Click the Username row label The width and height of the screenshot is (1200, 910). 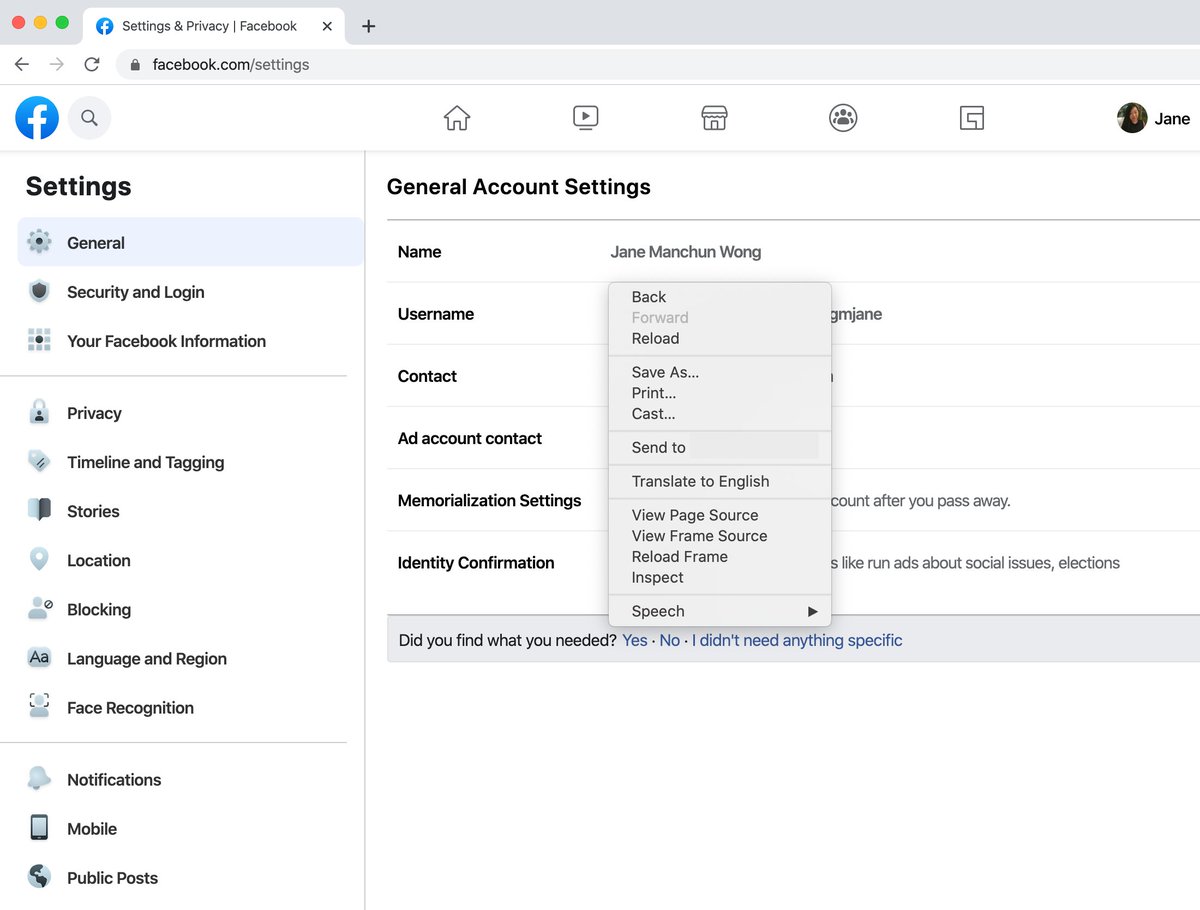tap(436, 314)
